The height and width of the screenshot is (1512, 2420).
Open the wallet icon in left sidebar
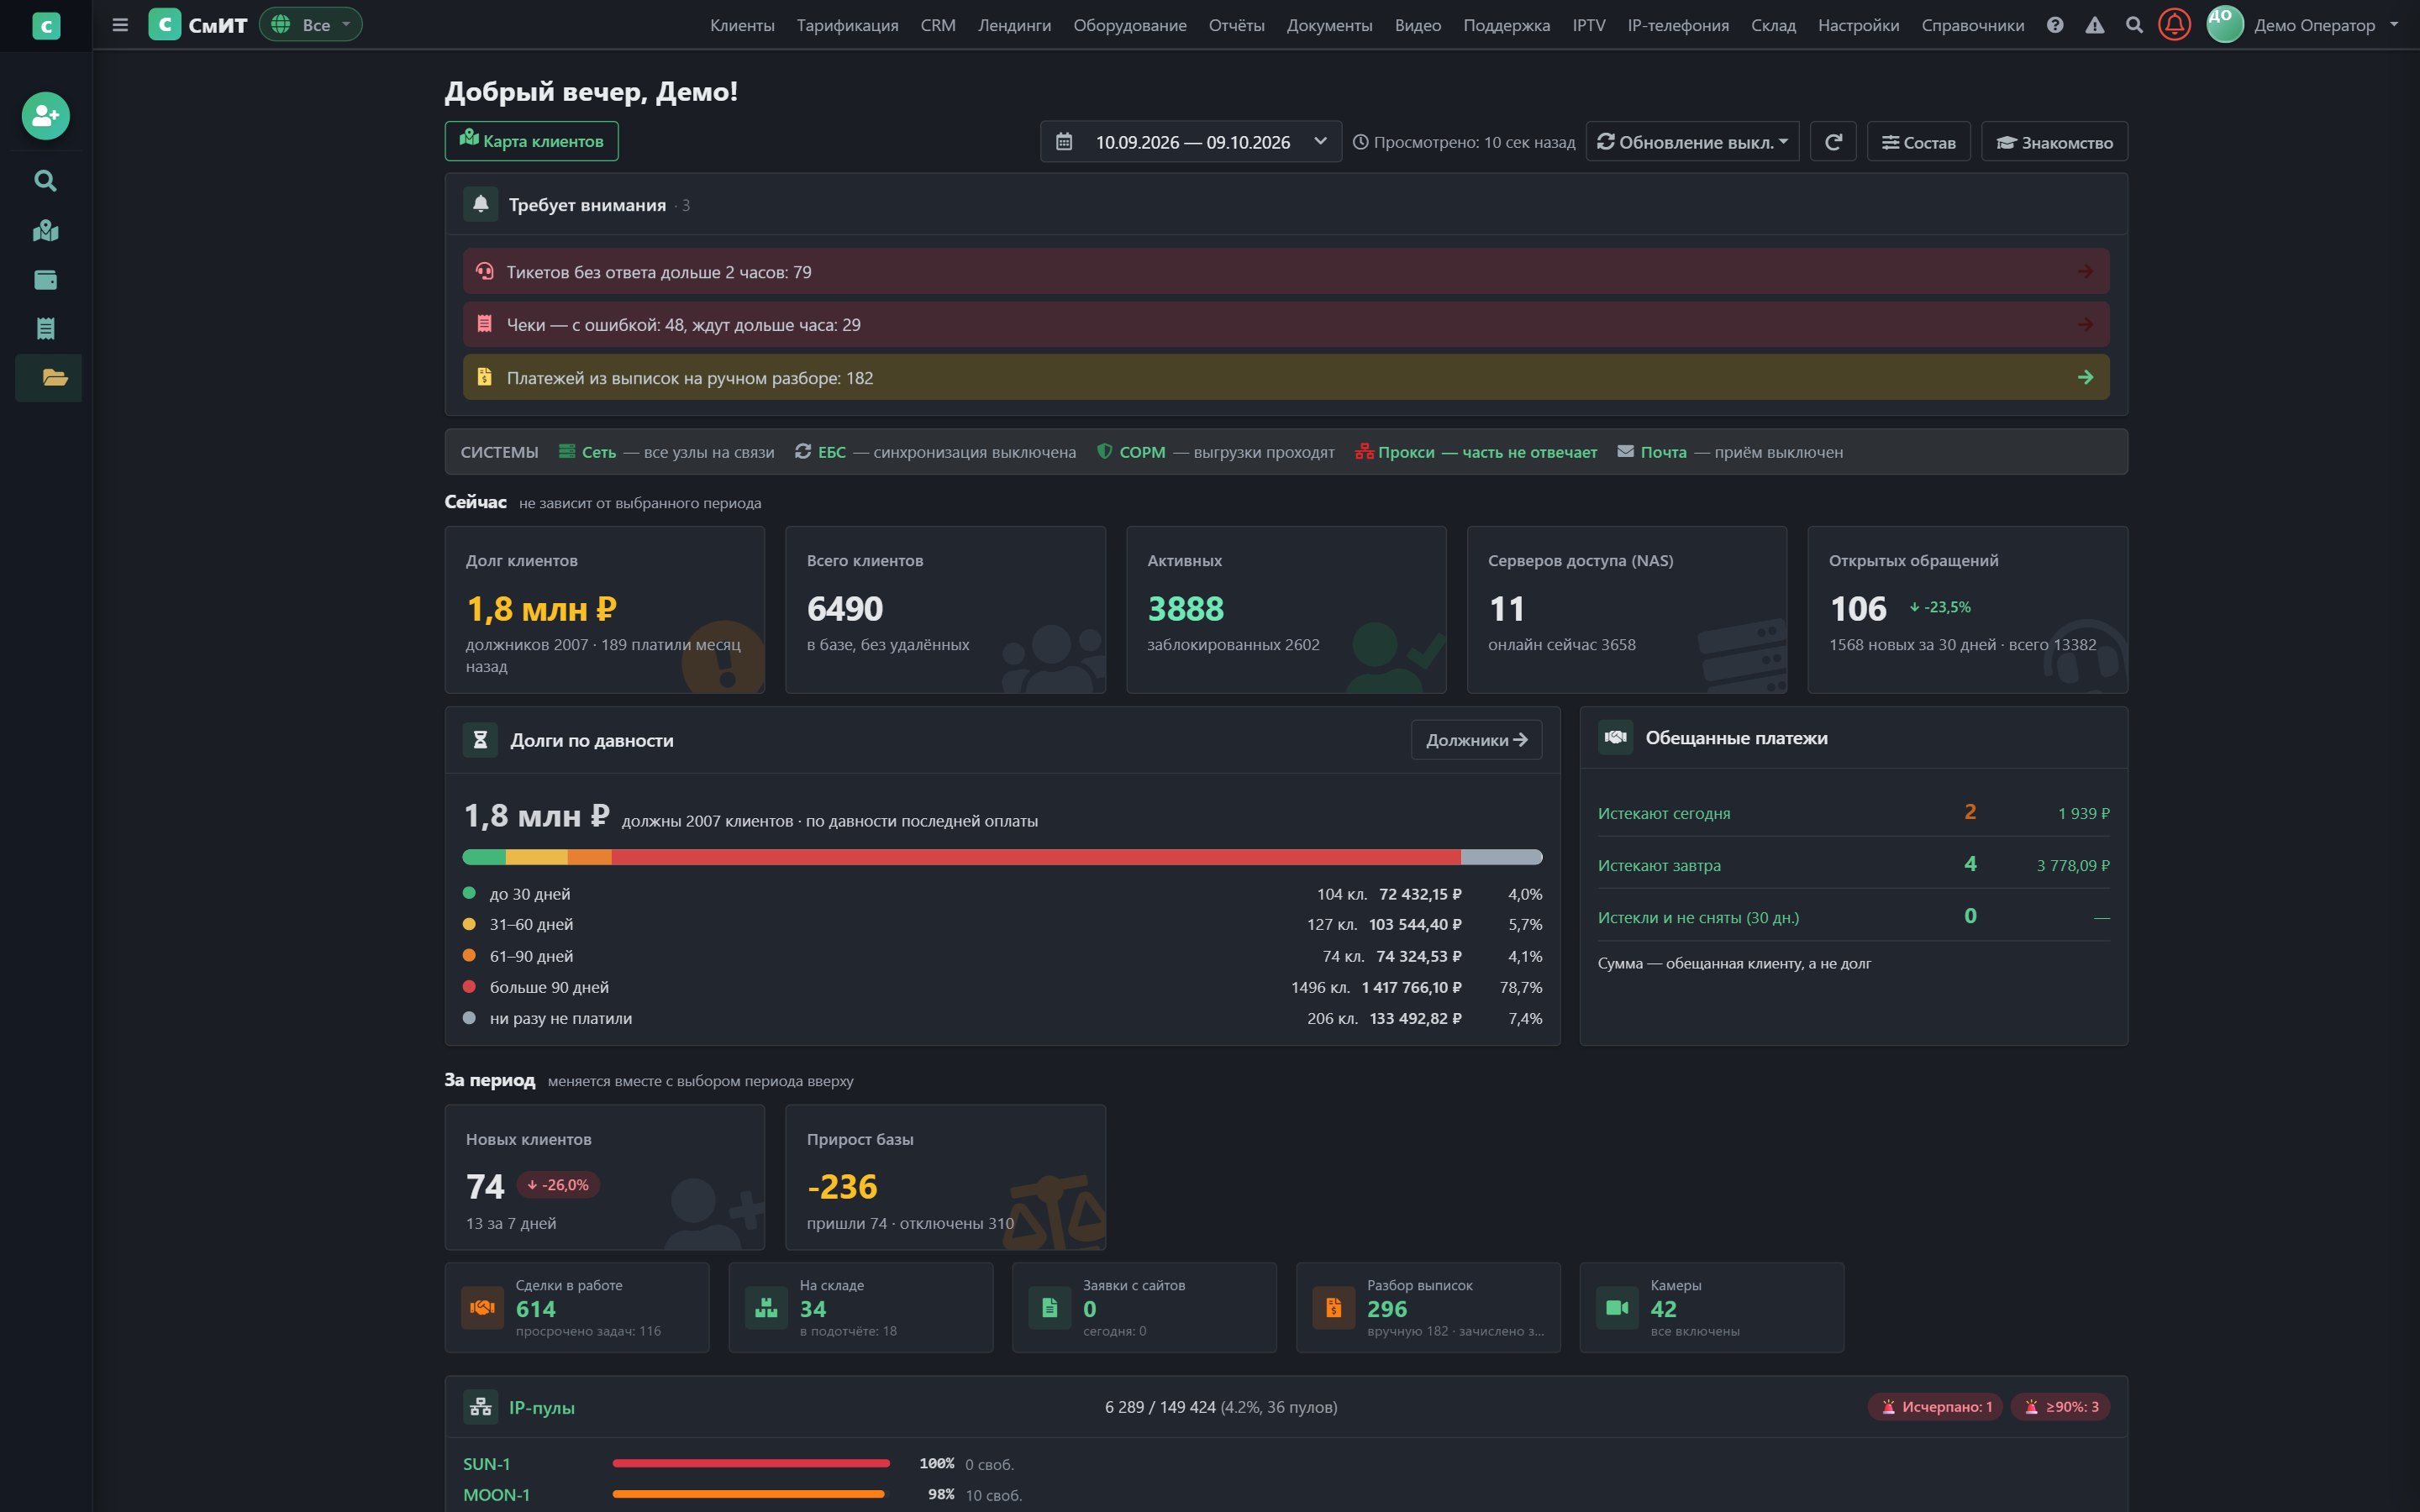[x=46, y=280]
